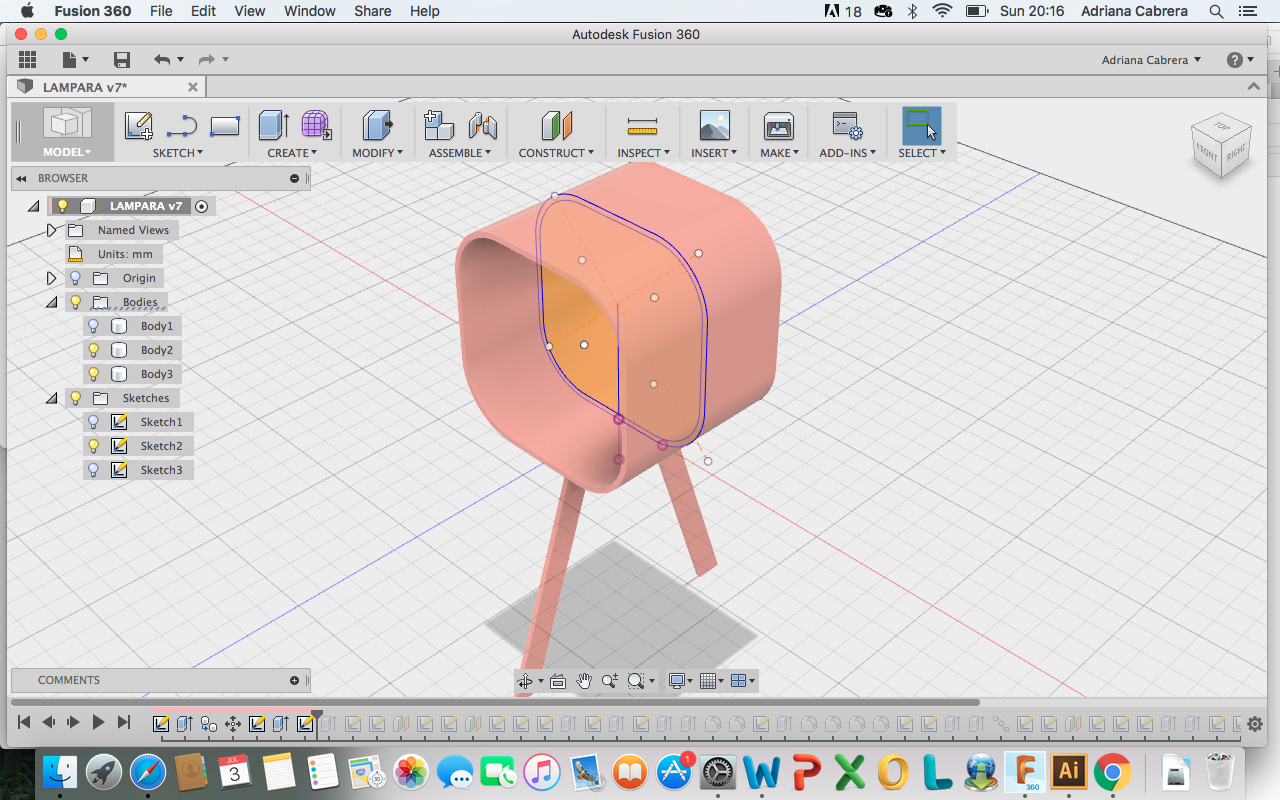Select the Offset Plane construct icon
1280x800 pixels.
pos(556,126)
